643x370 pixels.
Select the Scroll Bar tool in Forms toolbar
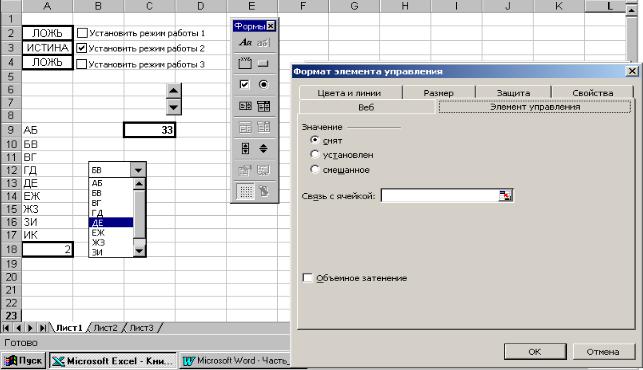point(245,148)
